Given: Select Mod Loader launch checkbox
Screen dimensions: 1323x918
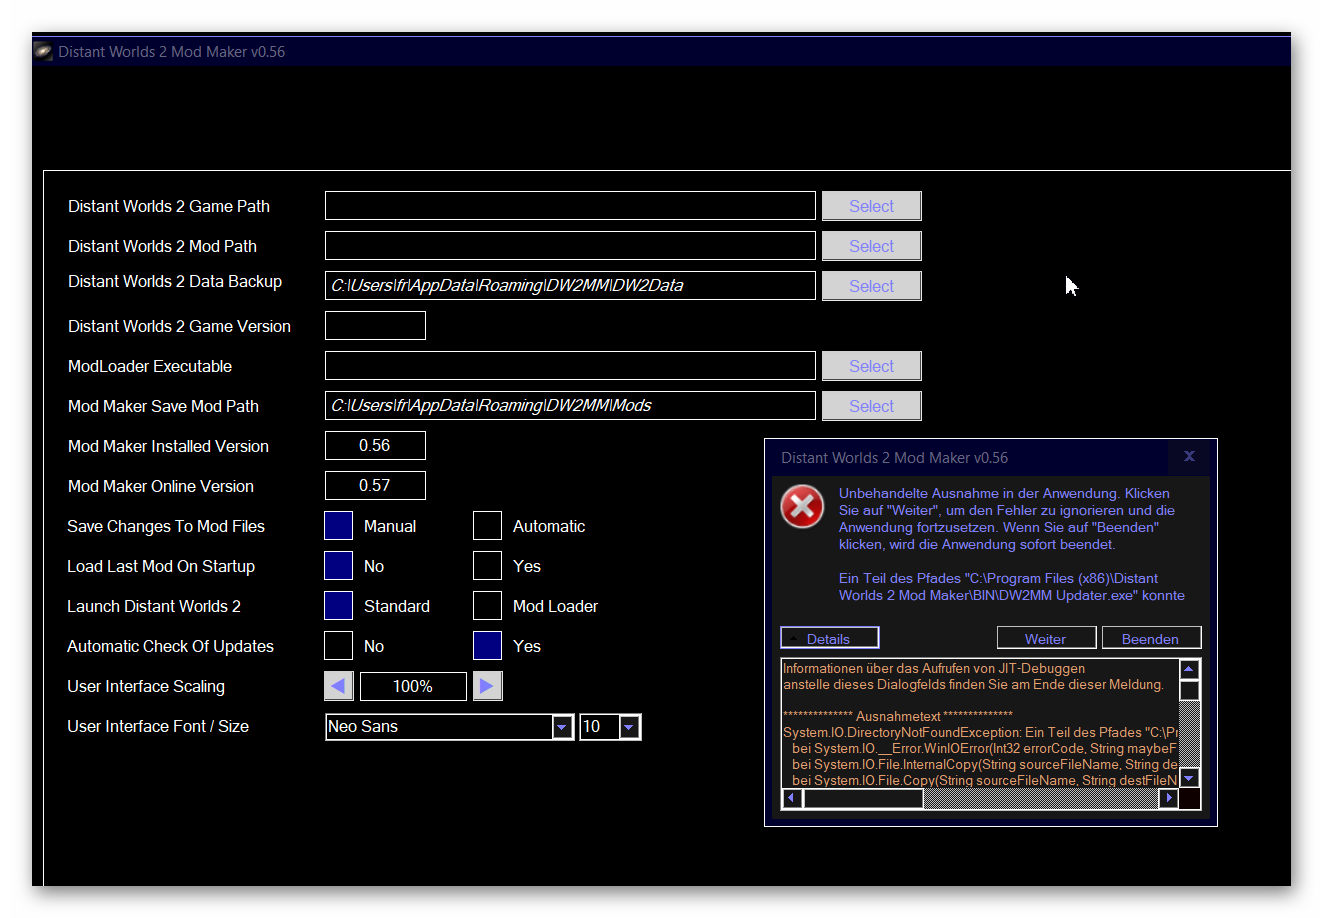Looking at the screenshot, I should [487, 606].
